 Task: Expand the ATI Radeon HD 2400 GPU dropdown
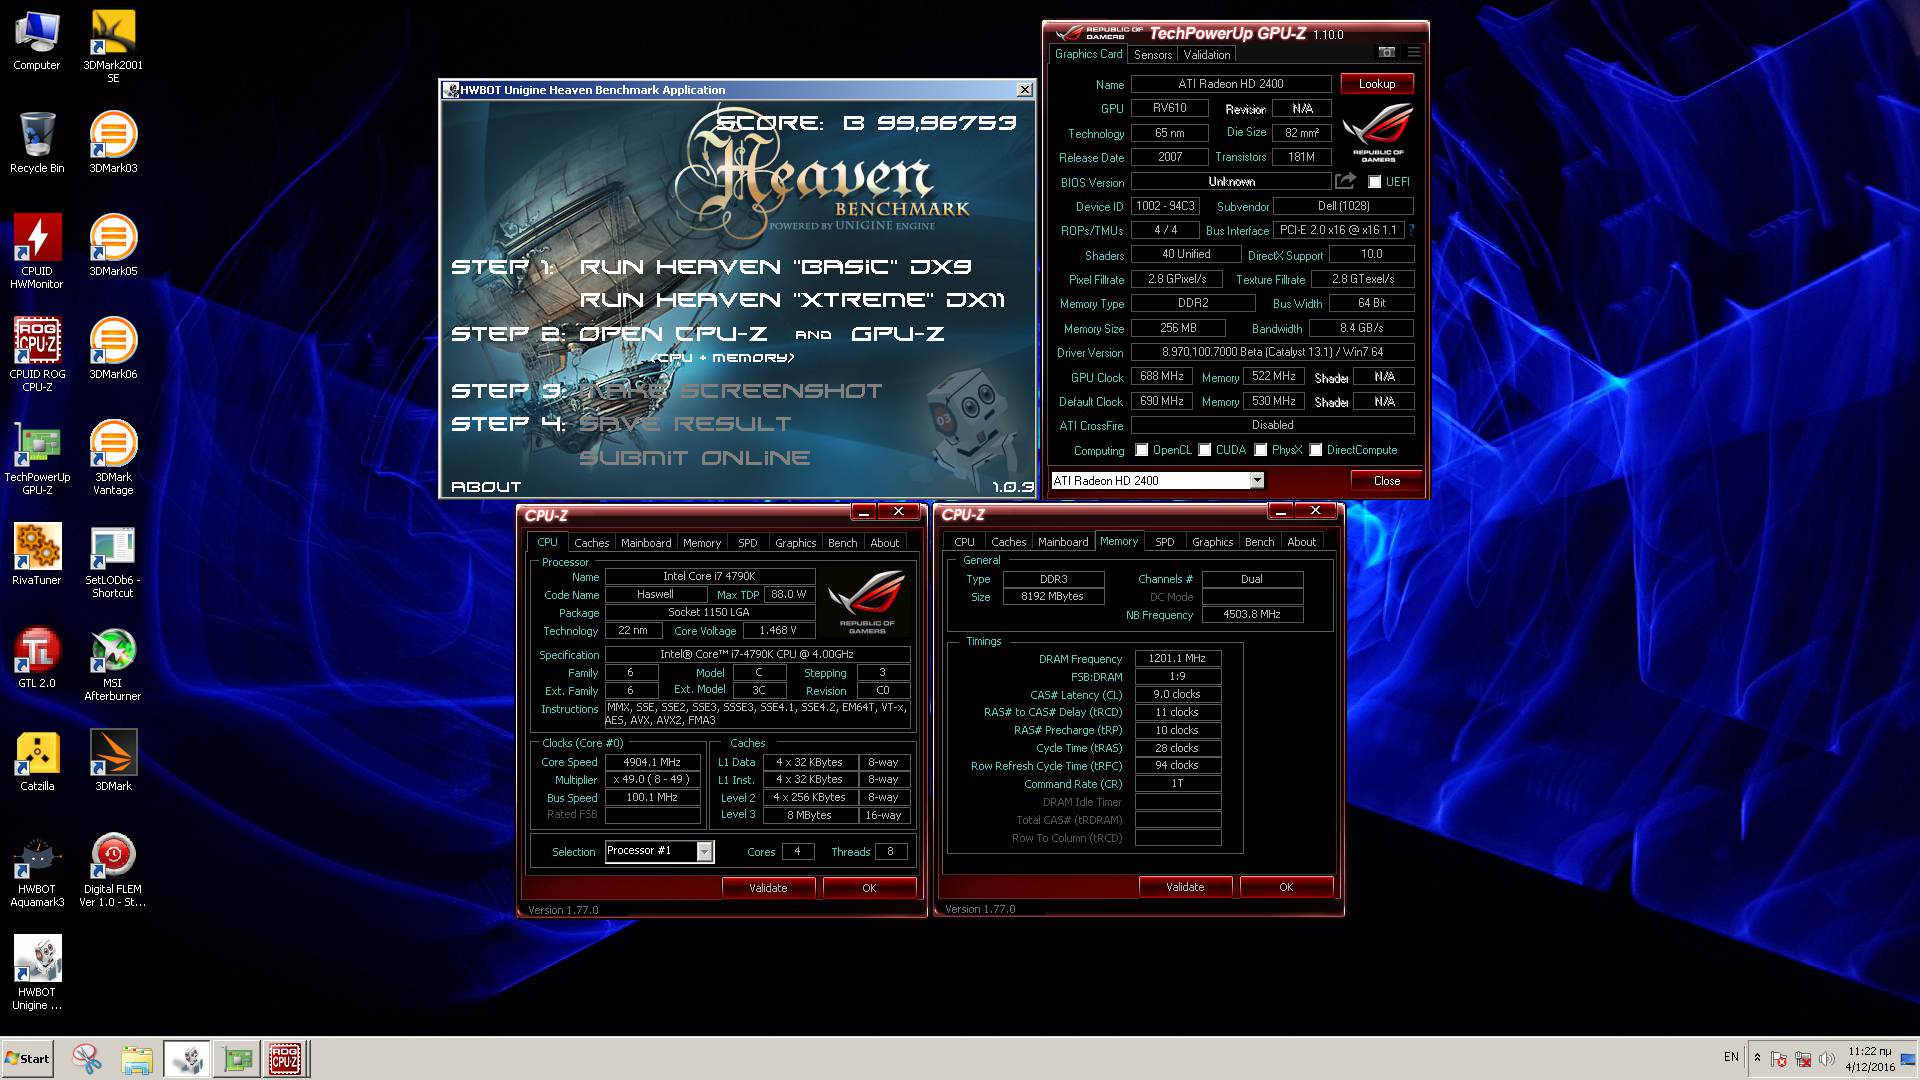point(1257,481)
